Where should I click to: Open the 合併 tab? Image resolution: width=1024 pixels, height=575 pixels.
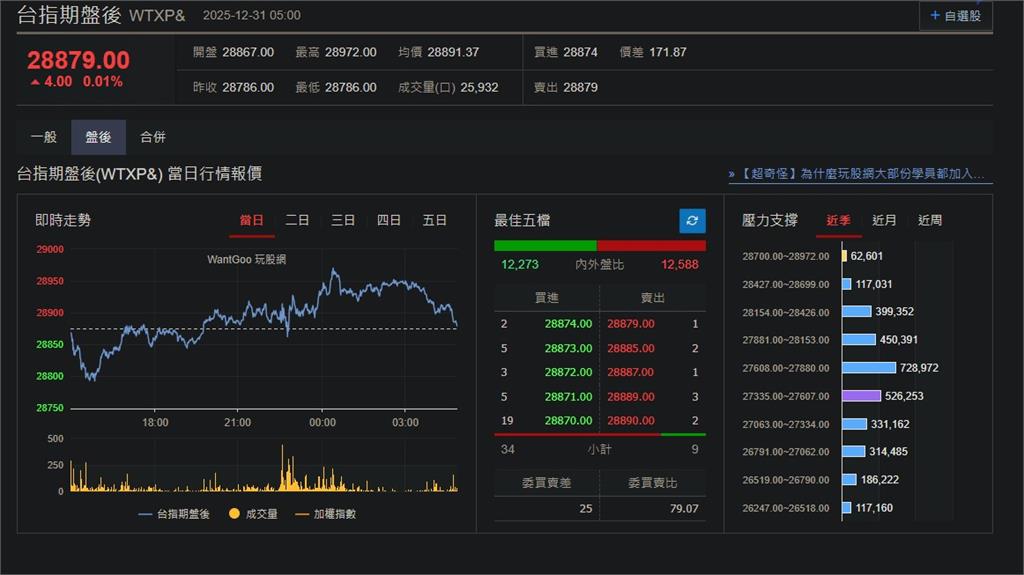click(153, 137)
